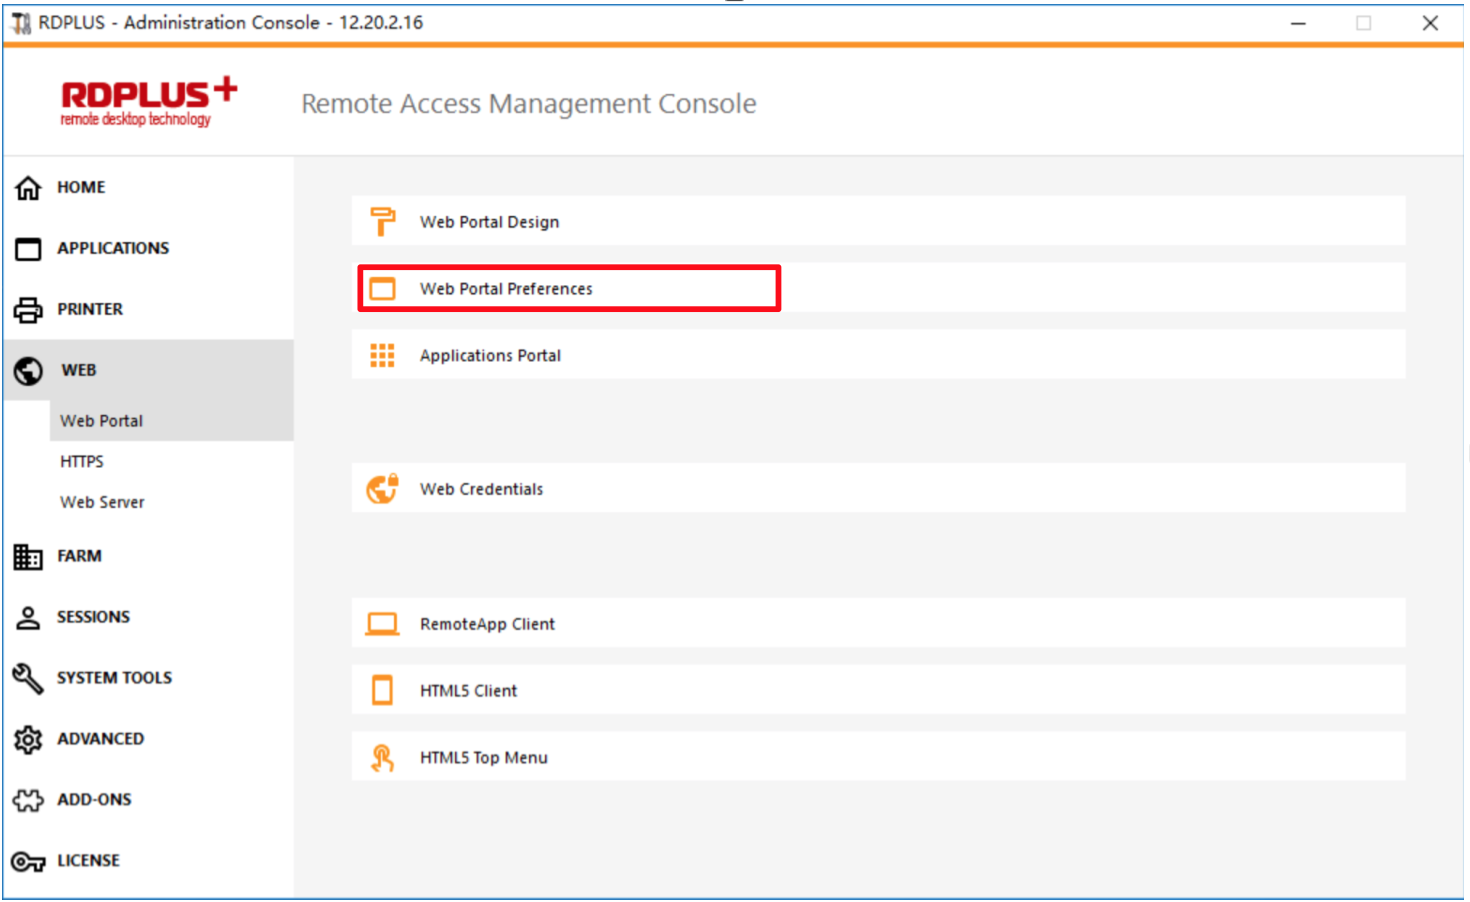Open Web Portal Preferences
Screen dimensions: 1470x902
click(506, 289)
